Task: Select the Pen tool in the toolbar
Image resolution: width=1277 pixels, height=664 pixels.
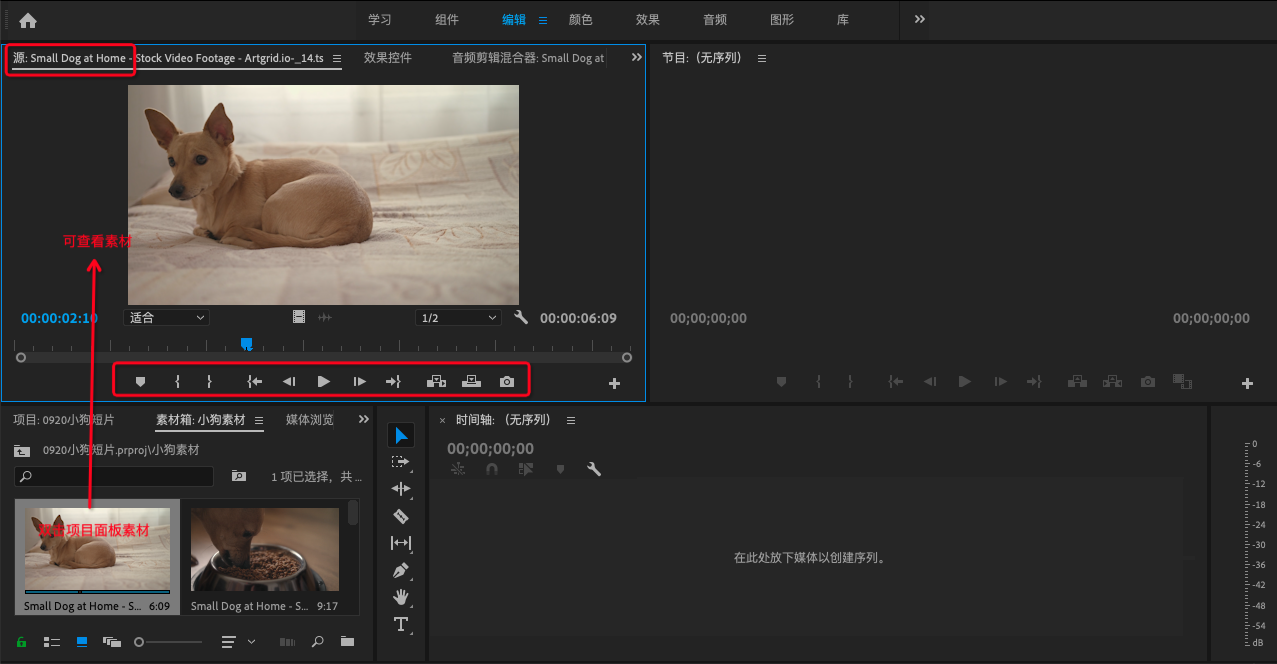Action: pyautogui.click(x=401, y=570)
